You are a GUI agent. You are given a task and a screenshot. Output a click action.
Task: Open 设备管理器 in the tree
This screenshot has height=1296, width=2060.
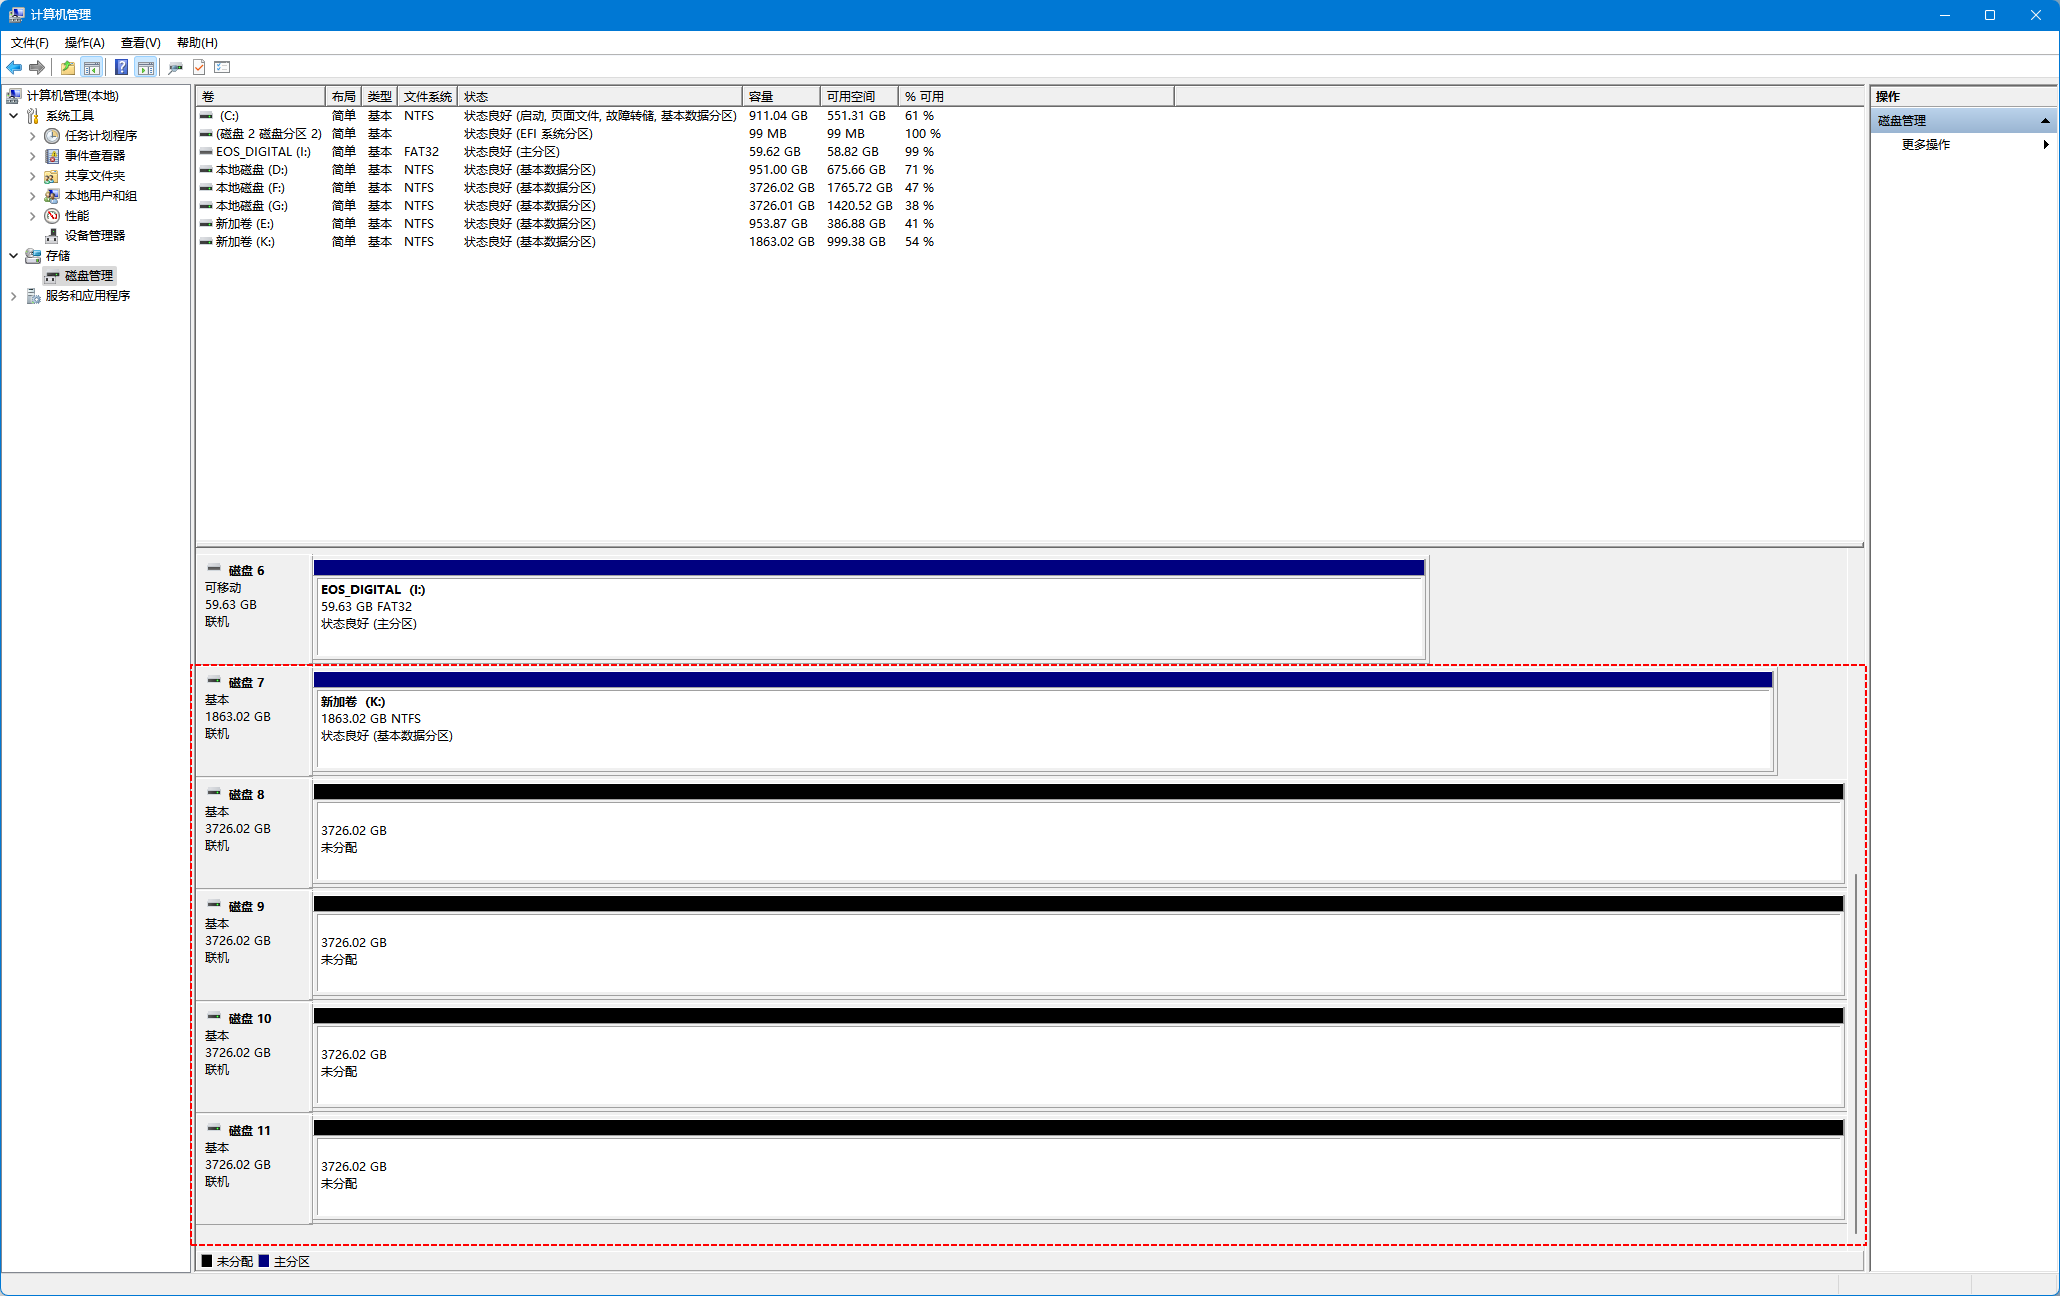(x=94, y=235)
